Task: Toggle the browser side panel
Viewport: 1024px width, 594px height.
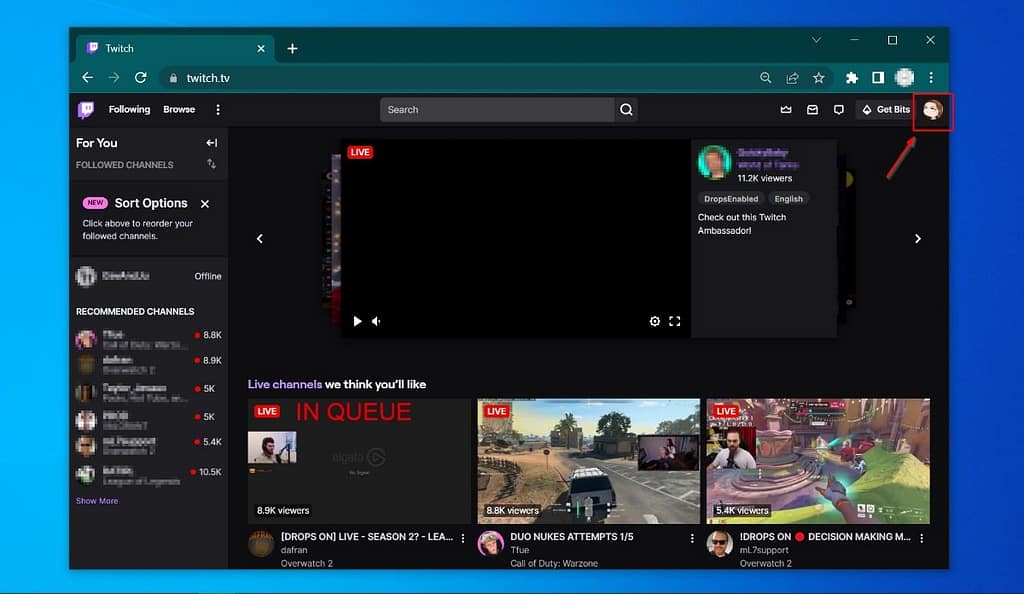Action: tap(878, 78)
